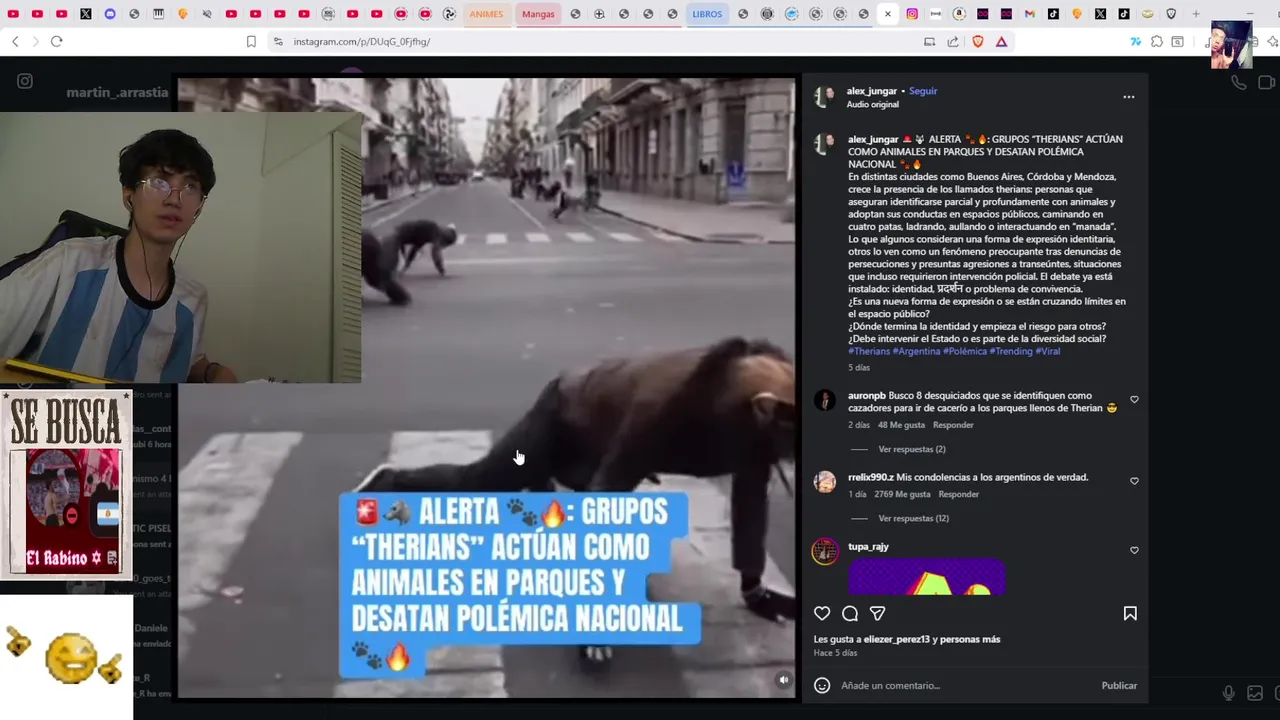The width and height of the screenshot is (1280, 720).
Task: Like tupa_rajy's comment
Action: tap(1134, 551)
